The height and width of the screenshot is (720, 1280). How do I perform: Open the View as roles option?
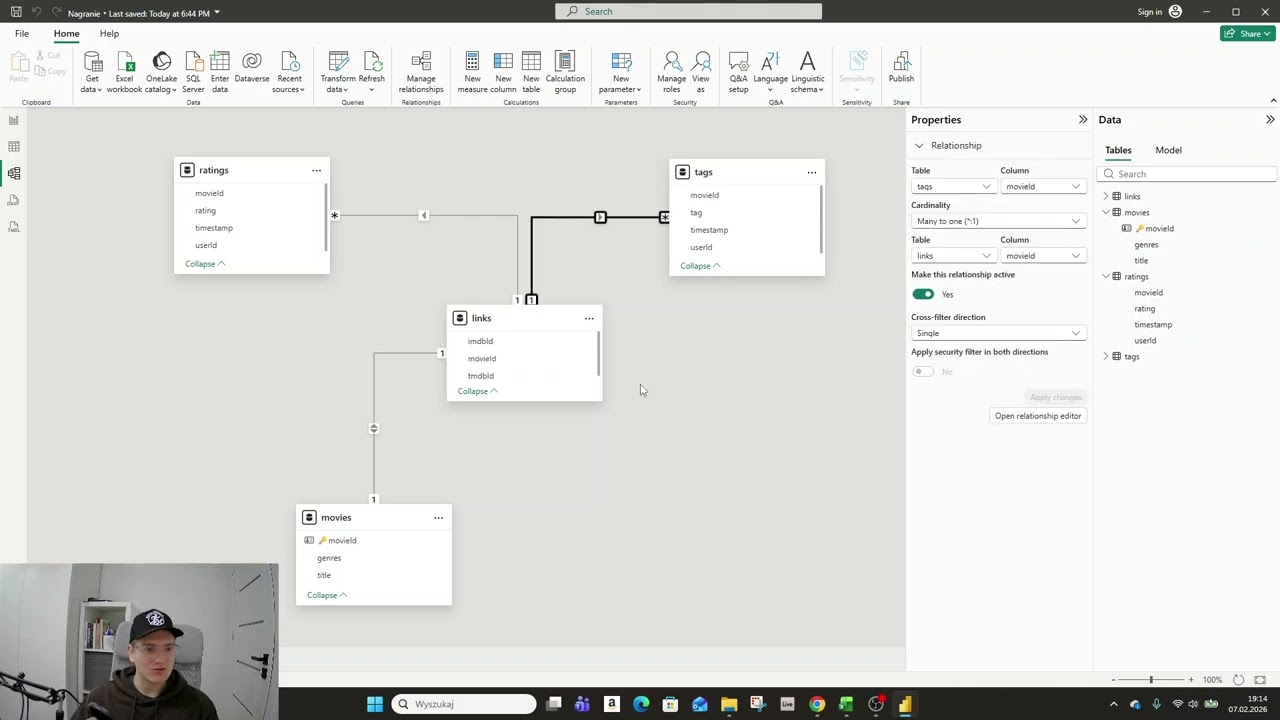pos(701,72)
